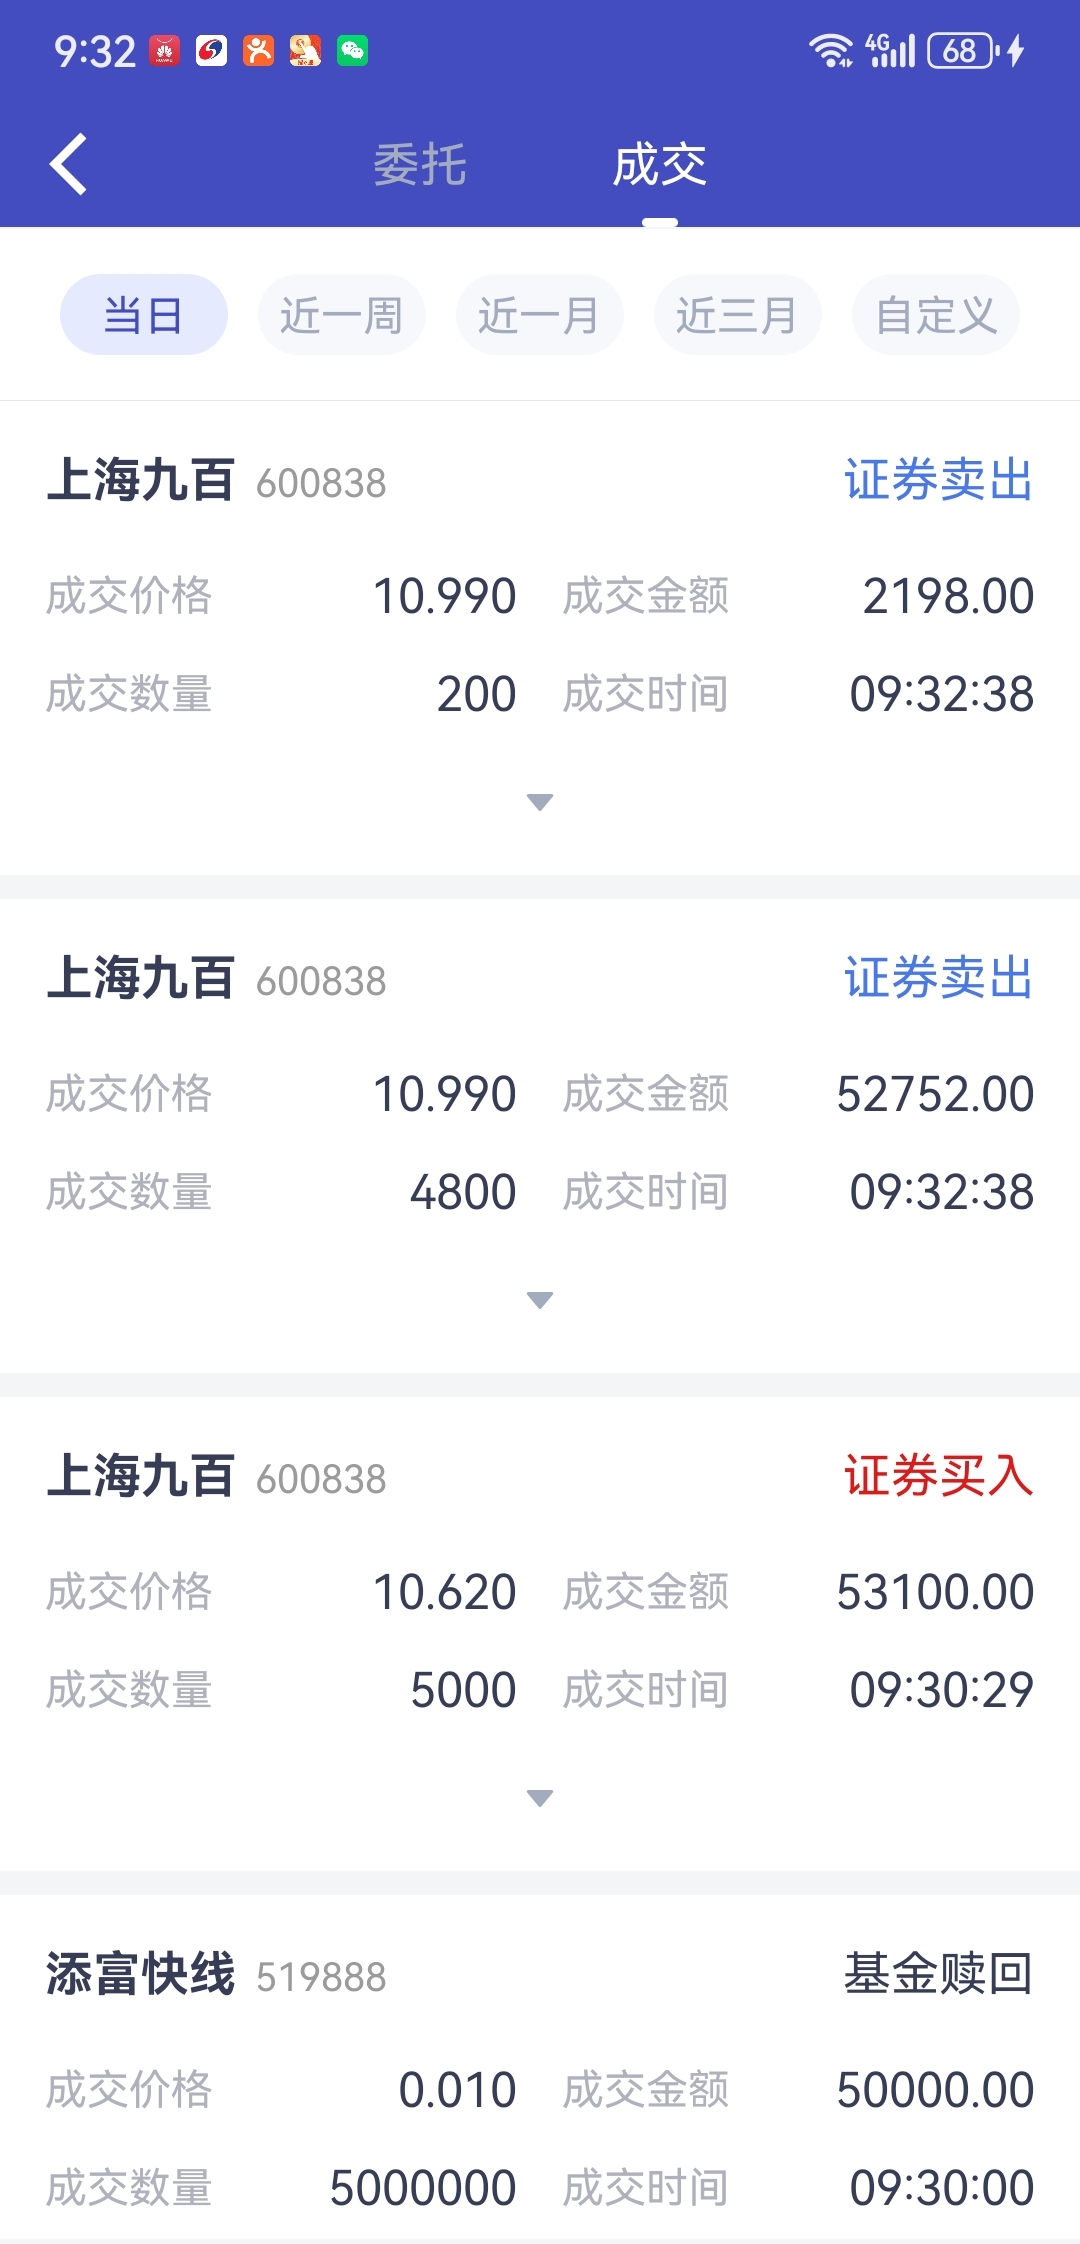Select the 成交 tab
This screenshot has height=2244, width=1080.
click(x=660, y=165)
